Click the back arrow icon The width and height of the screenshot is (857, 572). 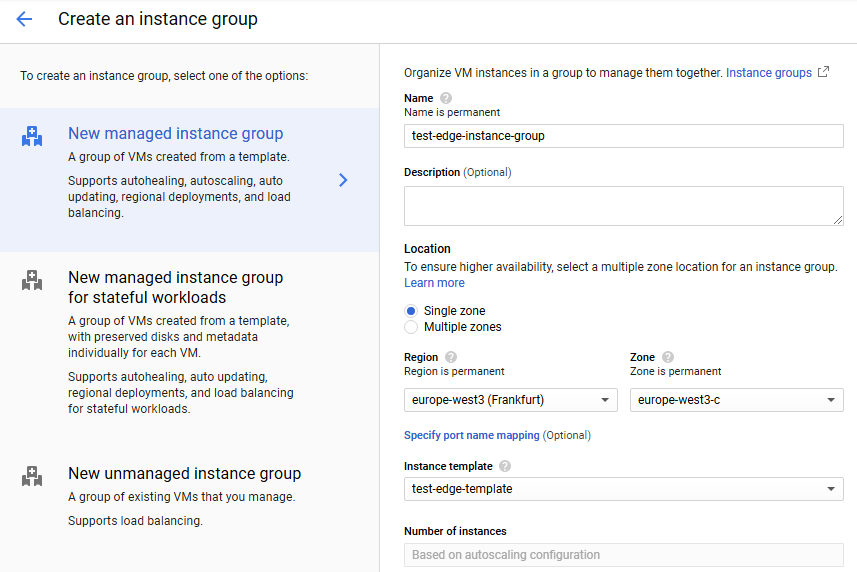[24, 19]
